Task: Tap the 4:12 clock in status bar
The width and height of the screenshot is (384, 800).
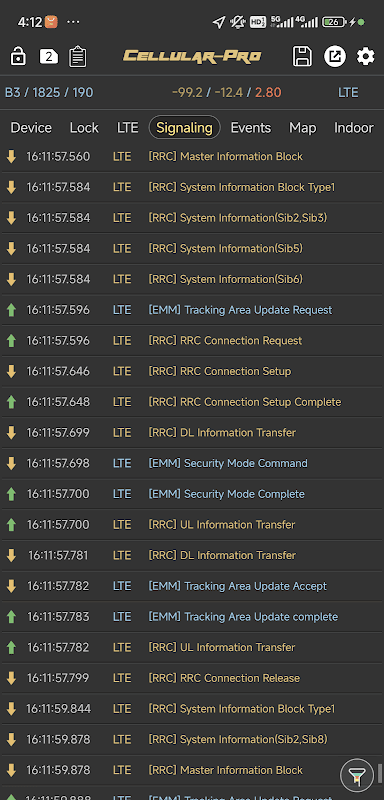Action: click(x=29, y=22)
